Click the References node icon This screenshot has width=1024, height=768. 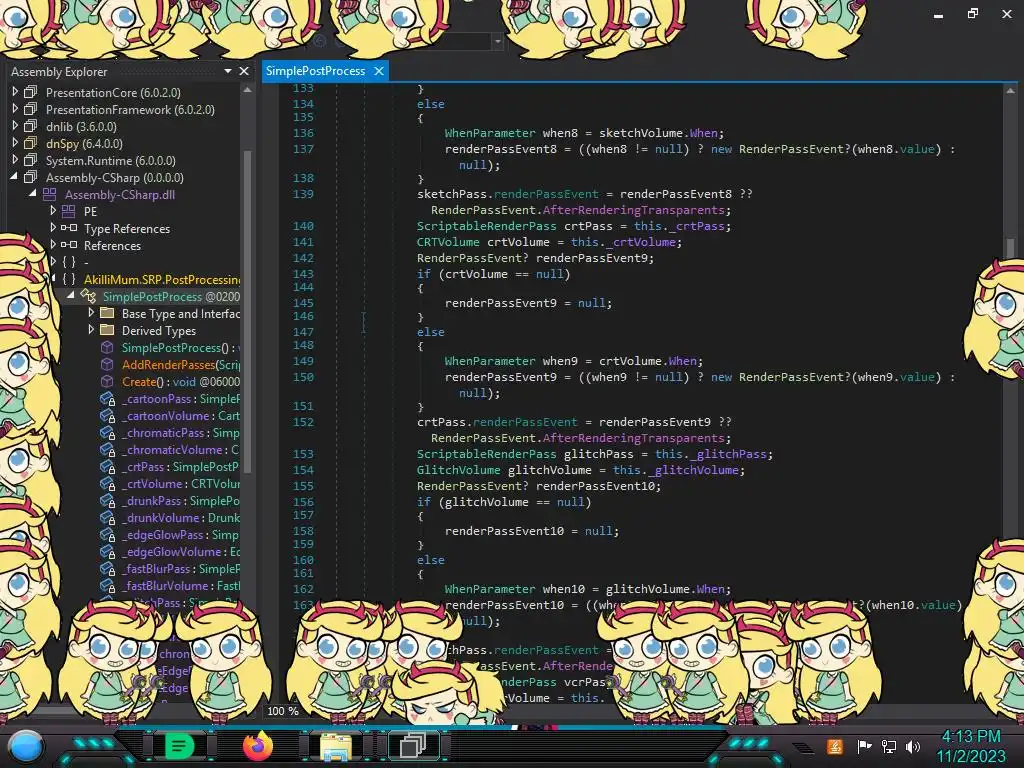tap(69, 245)
